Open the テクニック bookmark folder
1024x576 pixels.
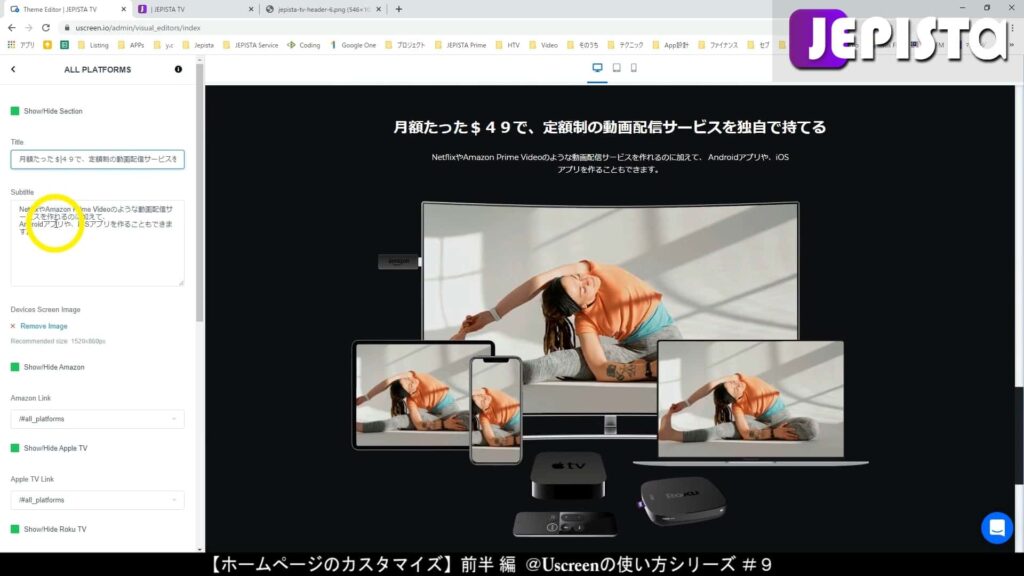(x=625, y=45)
